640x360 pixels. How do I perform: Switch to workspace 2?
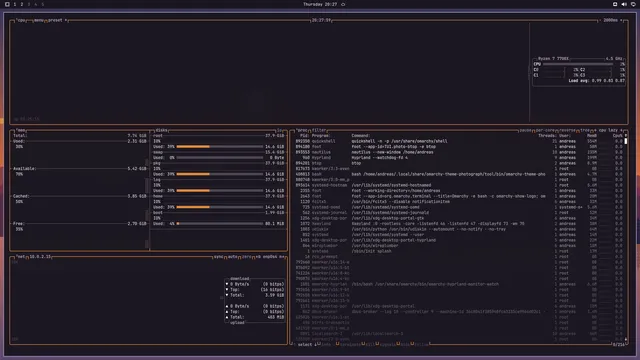coord(22,4)
